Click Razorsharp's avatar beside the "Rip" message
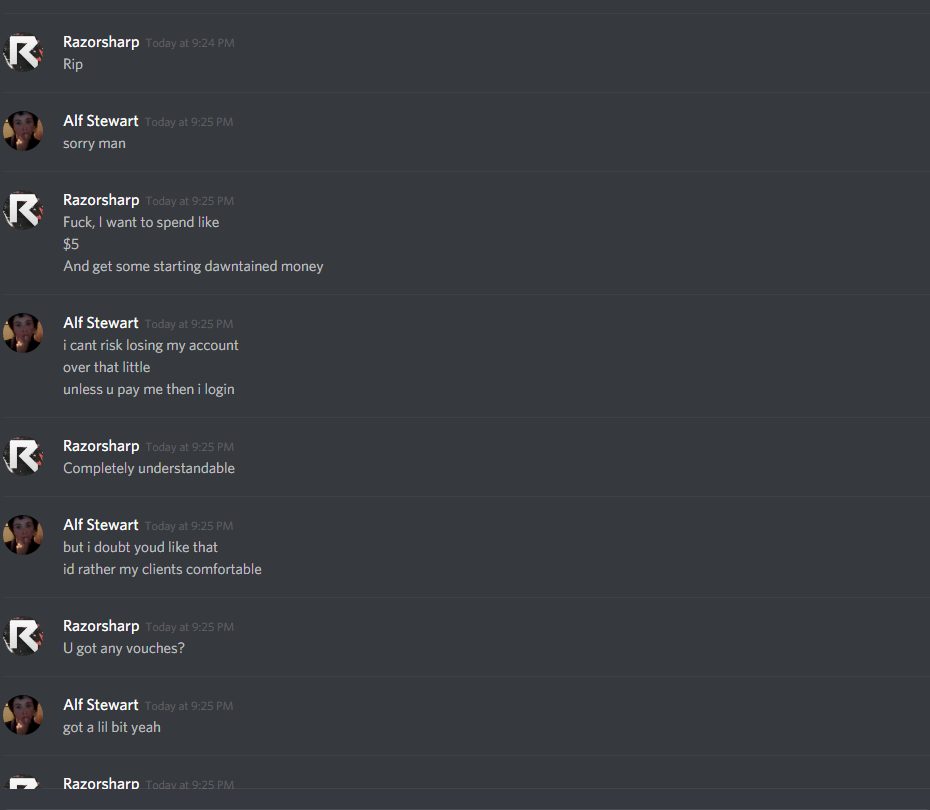Viewport: 930px width, 810px height. (23, 52)
